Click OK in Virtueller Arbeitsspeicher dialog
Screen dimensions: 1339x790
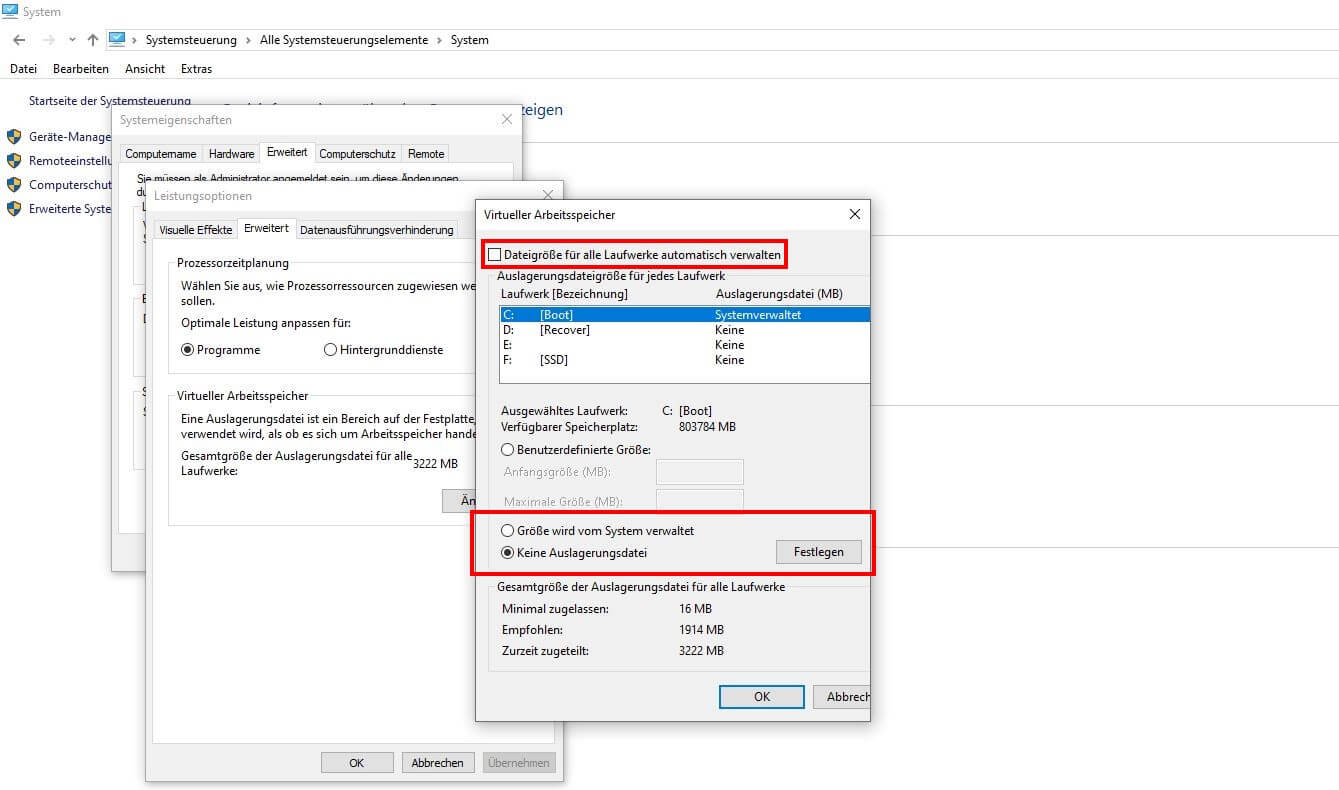click(762, 697)
